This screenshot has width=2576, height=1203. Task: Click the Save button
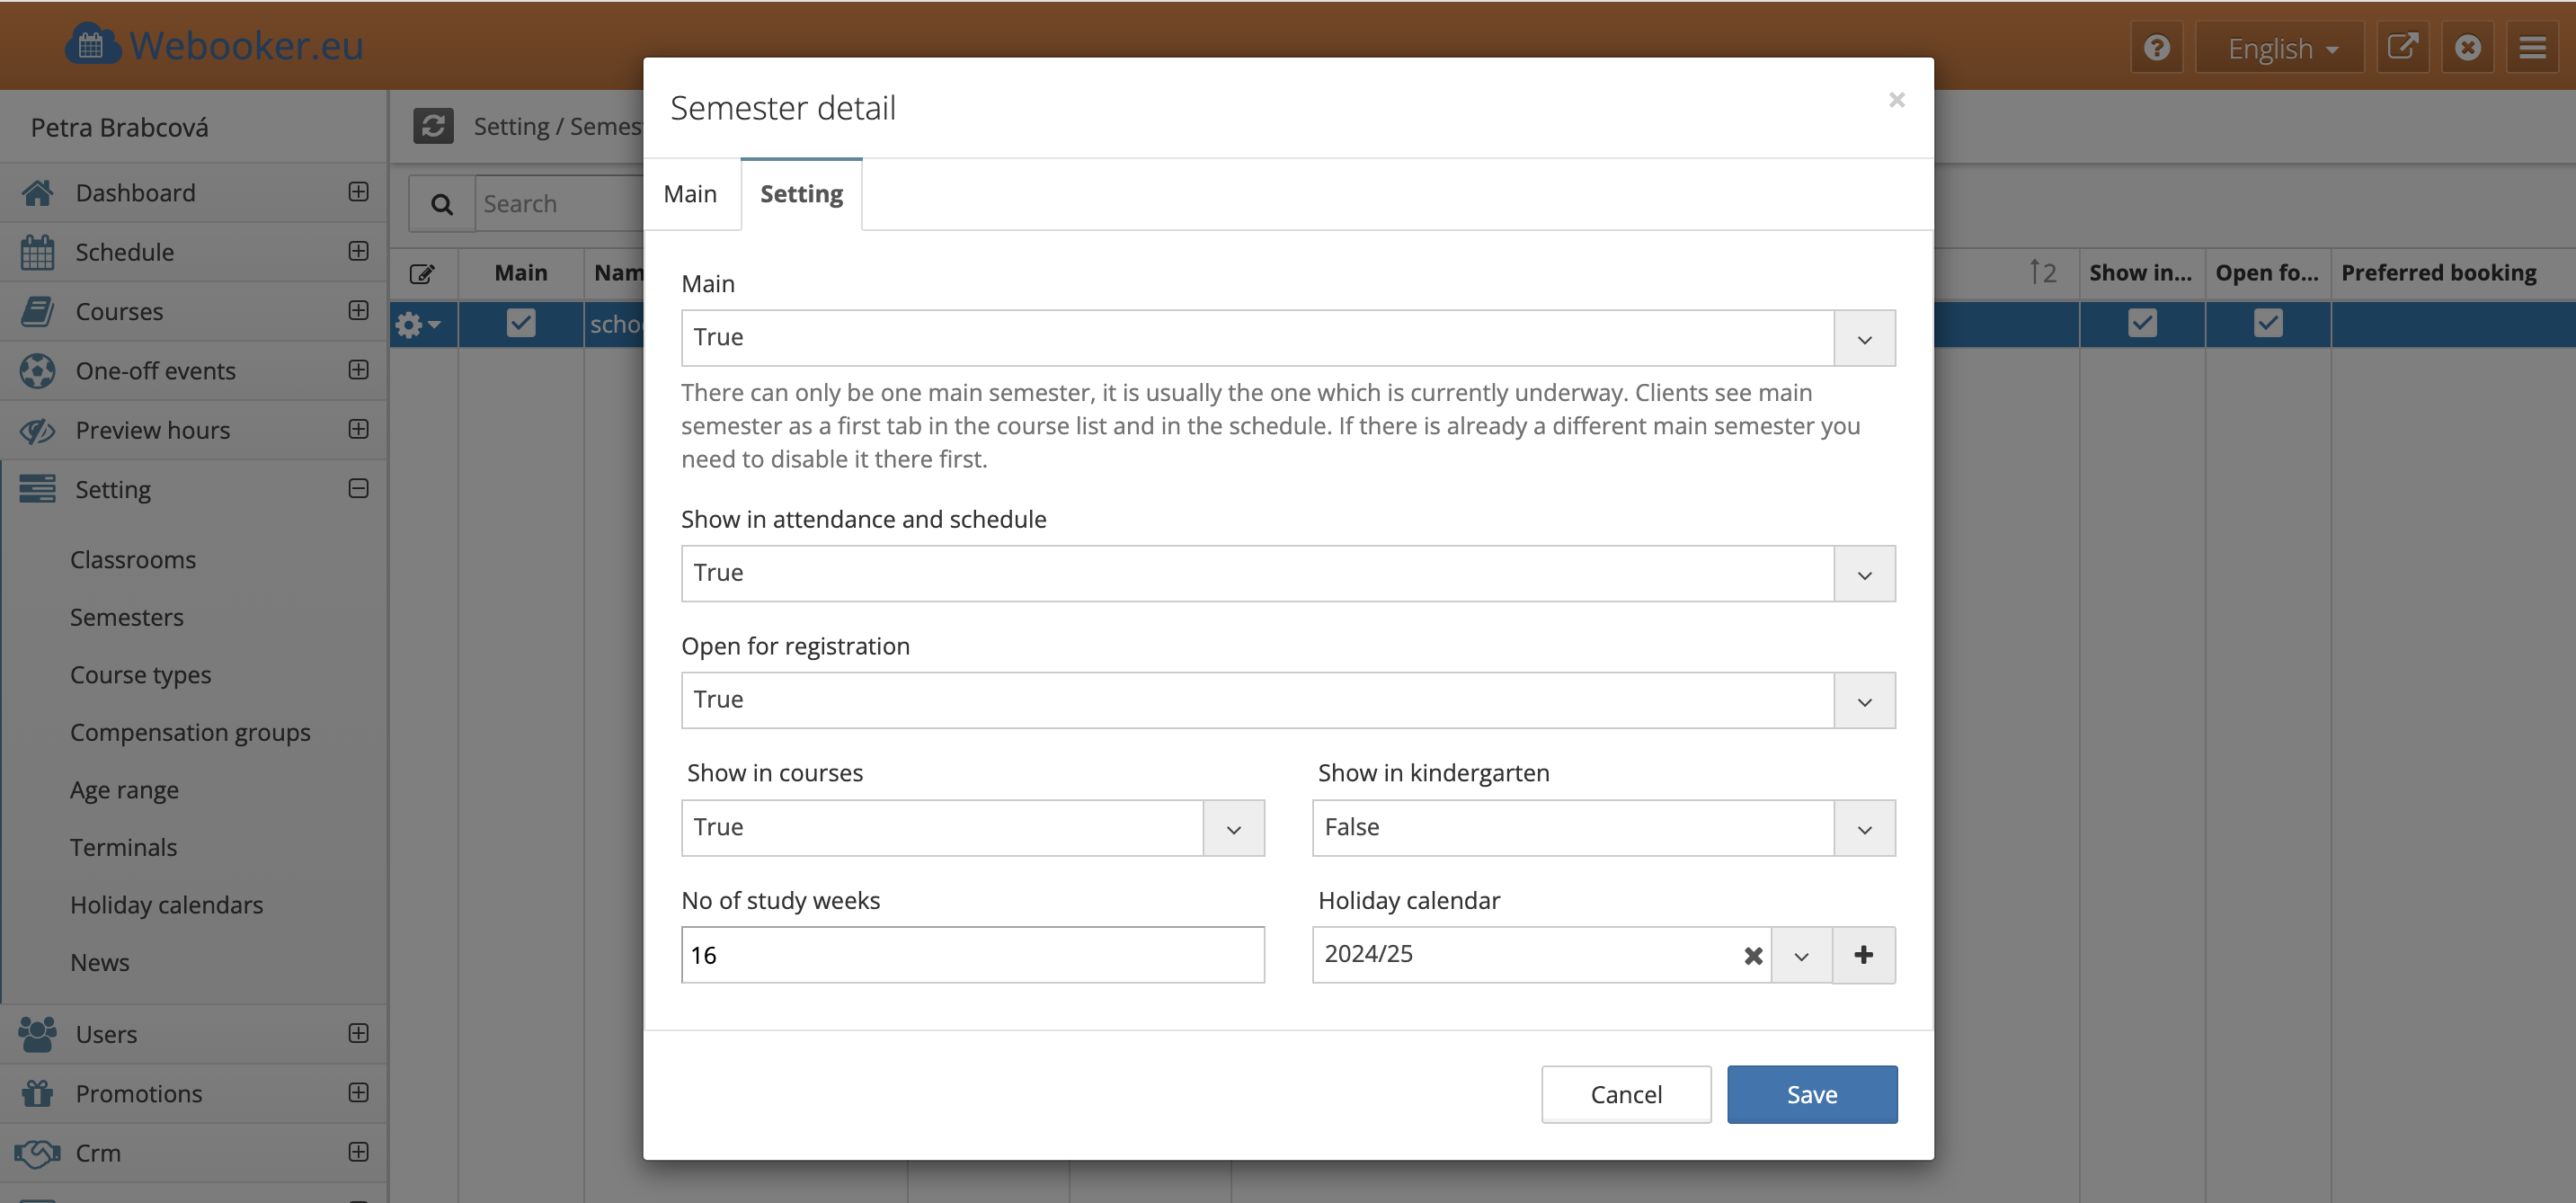[1811, 1094]
